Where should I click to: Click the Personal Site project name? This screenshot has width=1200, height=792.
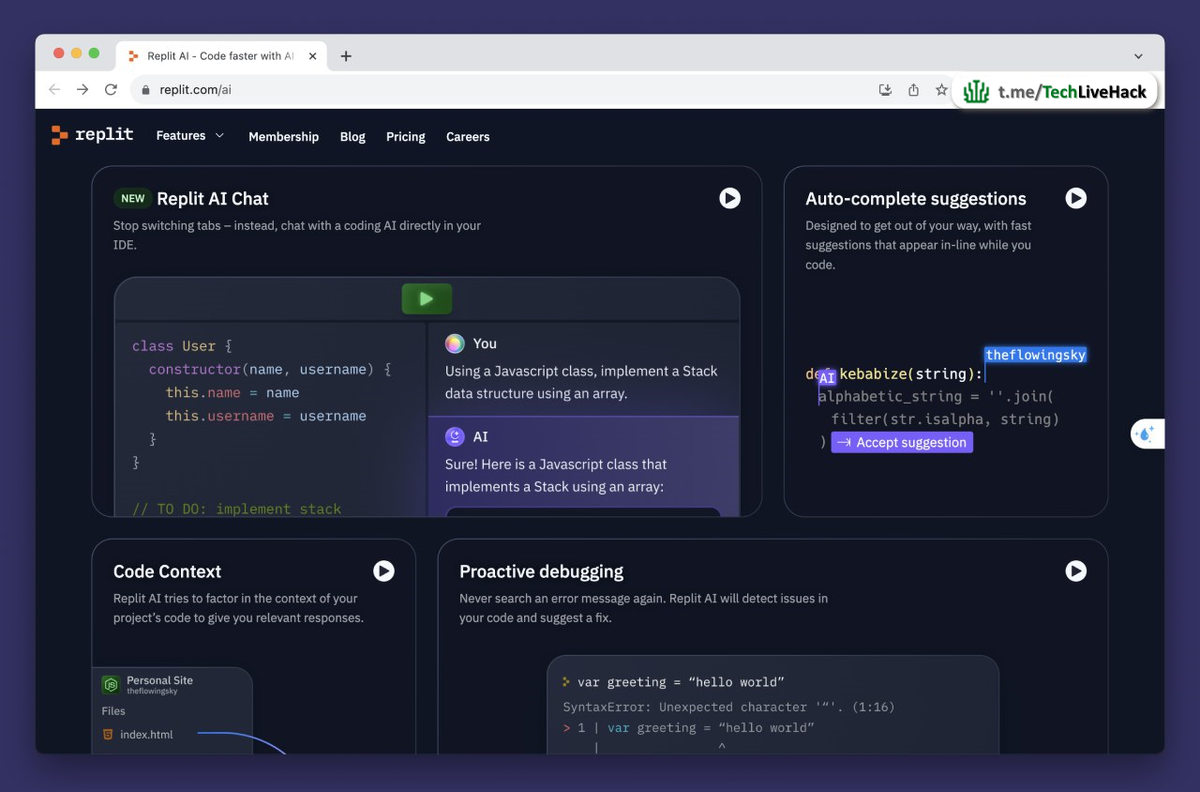160,680
